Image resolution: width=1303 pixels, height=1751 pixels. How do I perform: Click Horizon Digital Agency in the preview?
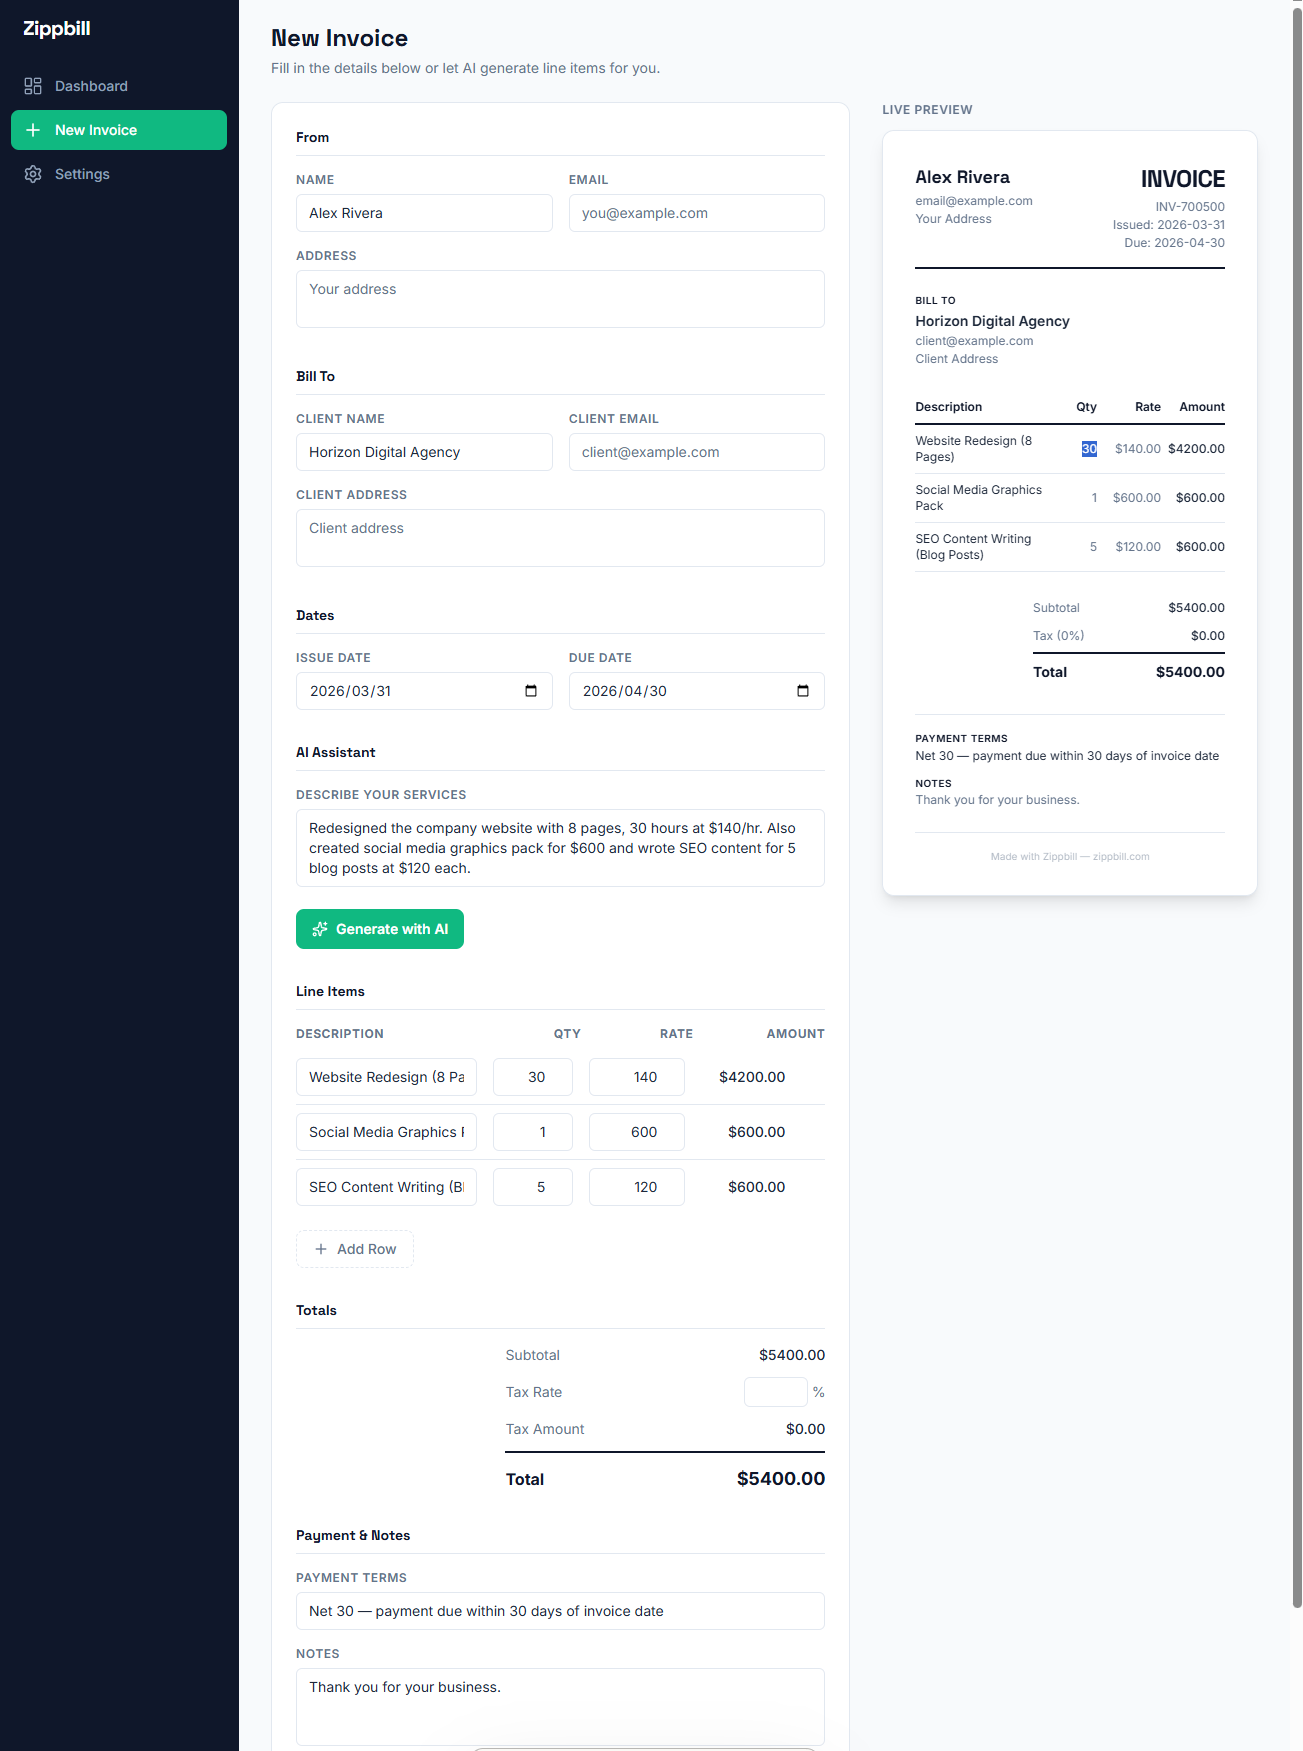pos(992,321)
